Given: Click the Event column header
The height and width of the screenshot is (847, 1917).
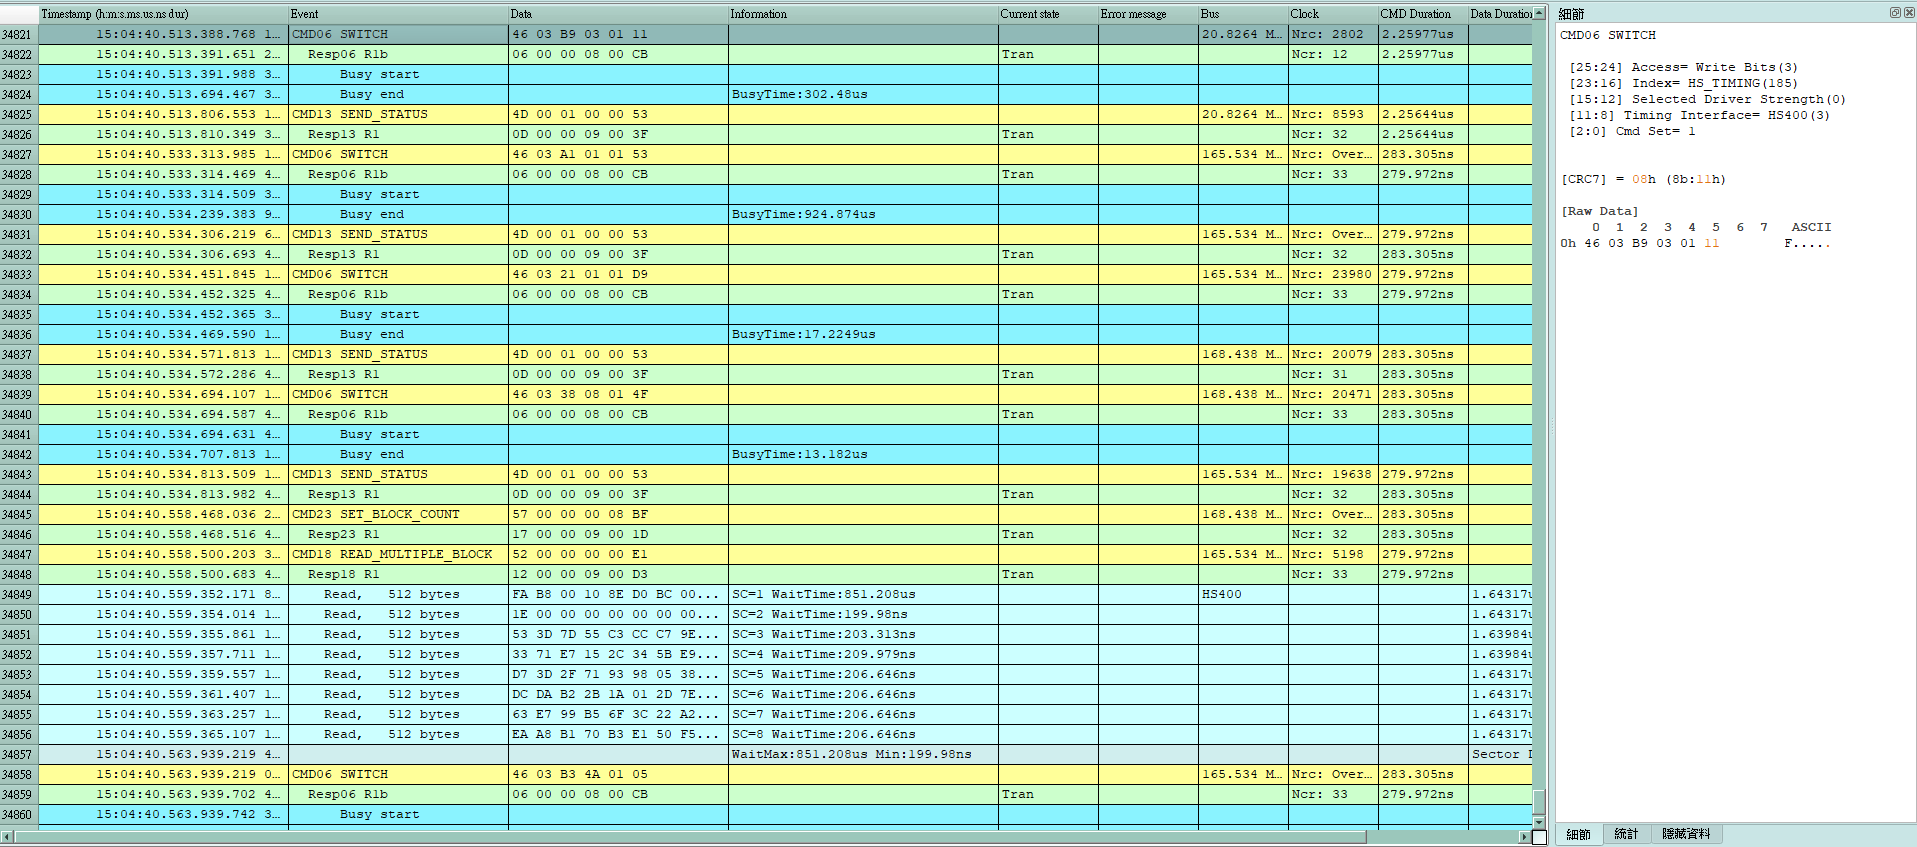Looking at the screenshot, I should click(398, 14).
